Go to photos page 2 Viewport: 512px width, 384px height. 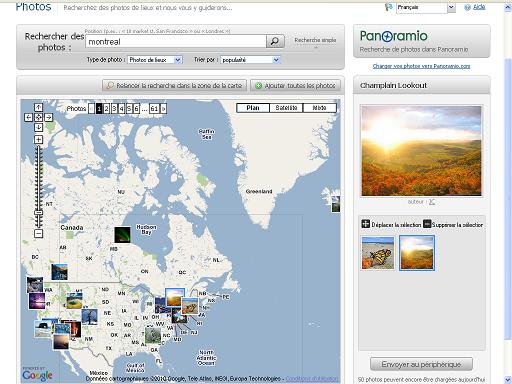pyautogui.click(x=107, y=109)
